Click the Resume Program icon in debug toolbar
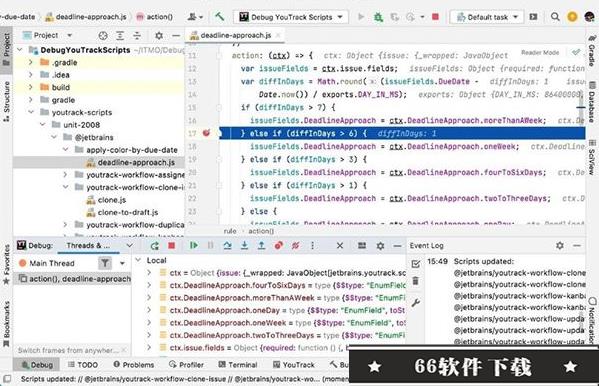Screen dimensions: 599x386 (194, 245)
